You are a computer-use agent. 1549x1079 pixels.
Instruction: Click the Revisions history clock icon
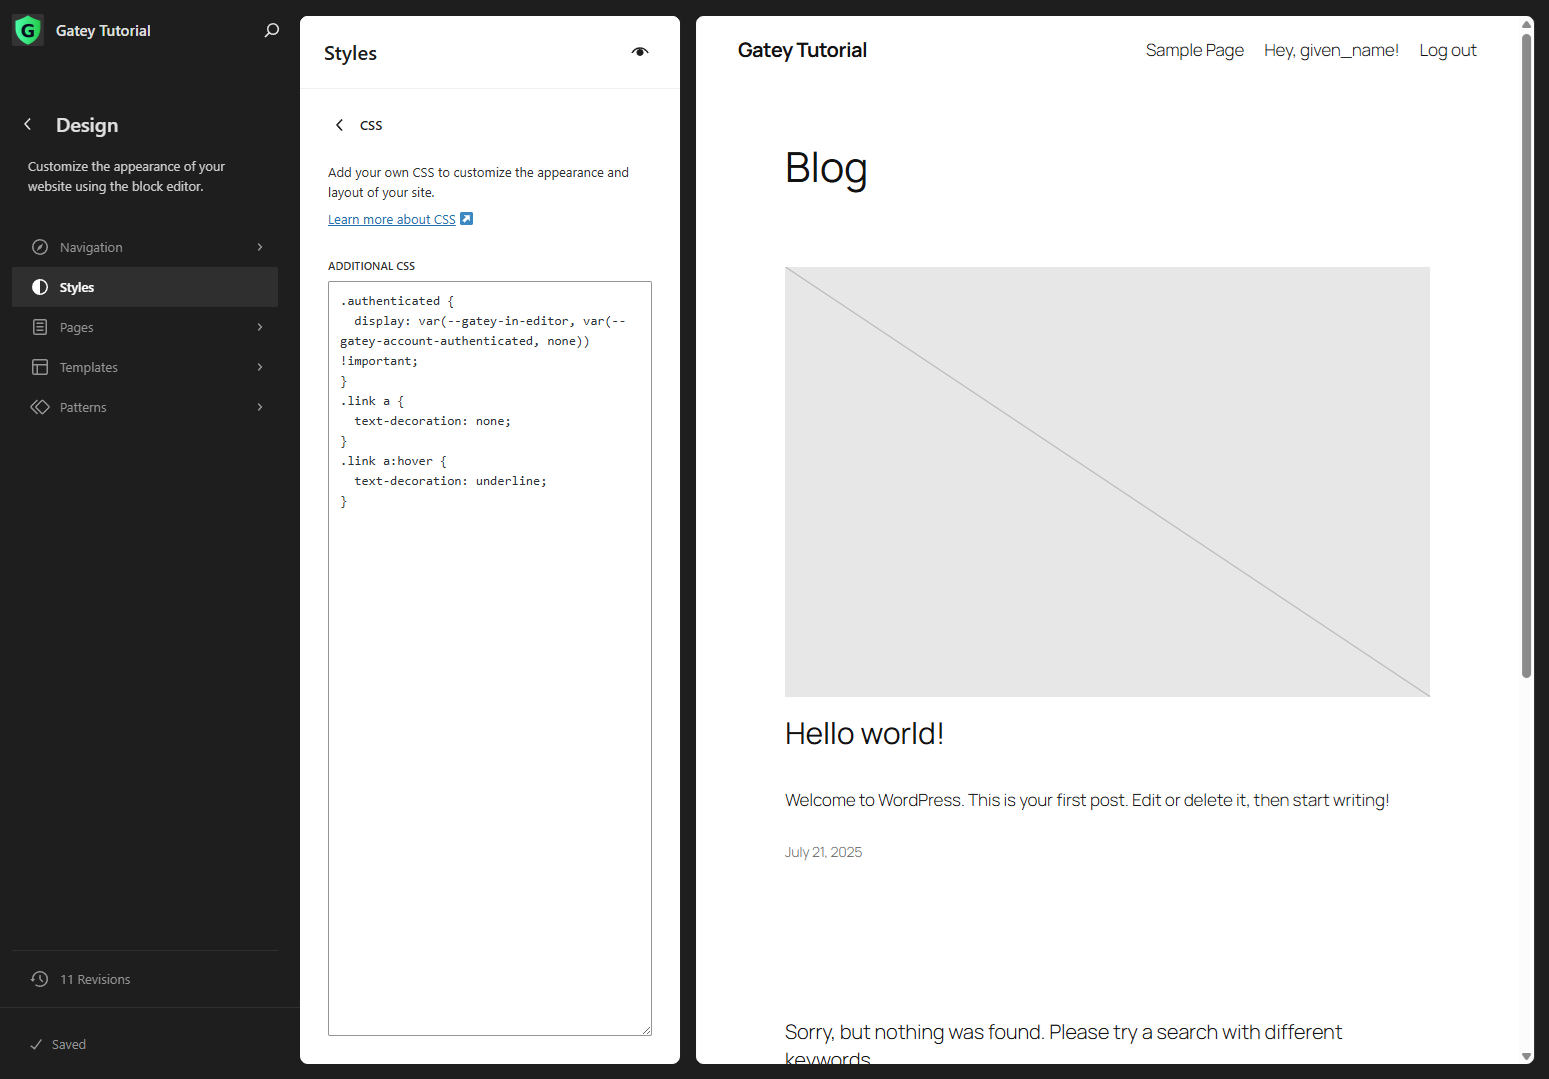click(x=40, y=979)
